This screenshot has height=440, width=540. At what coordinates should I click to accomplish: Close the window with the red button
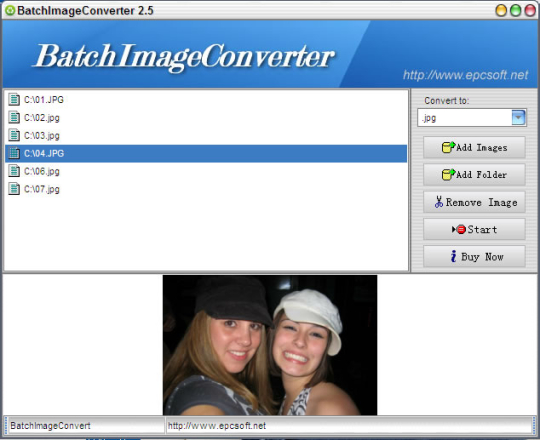[x=530, y=11]
